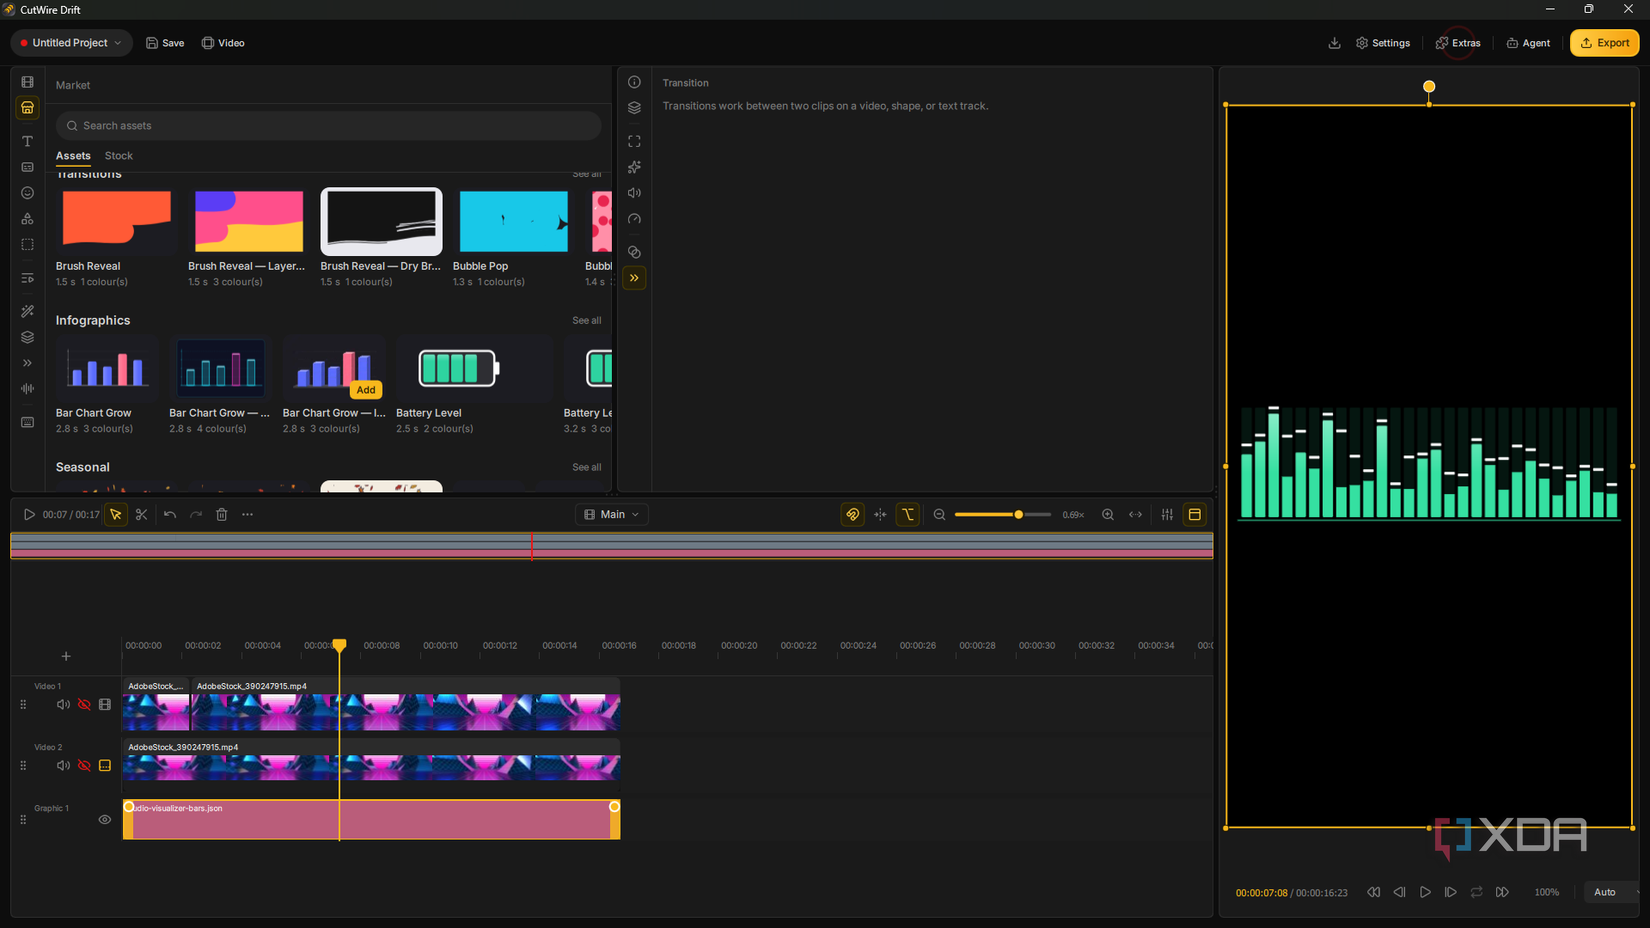Open the speed gauge properties icon
1650x928 pixels.
[634, 219]
